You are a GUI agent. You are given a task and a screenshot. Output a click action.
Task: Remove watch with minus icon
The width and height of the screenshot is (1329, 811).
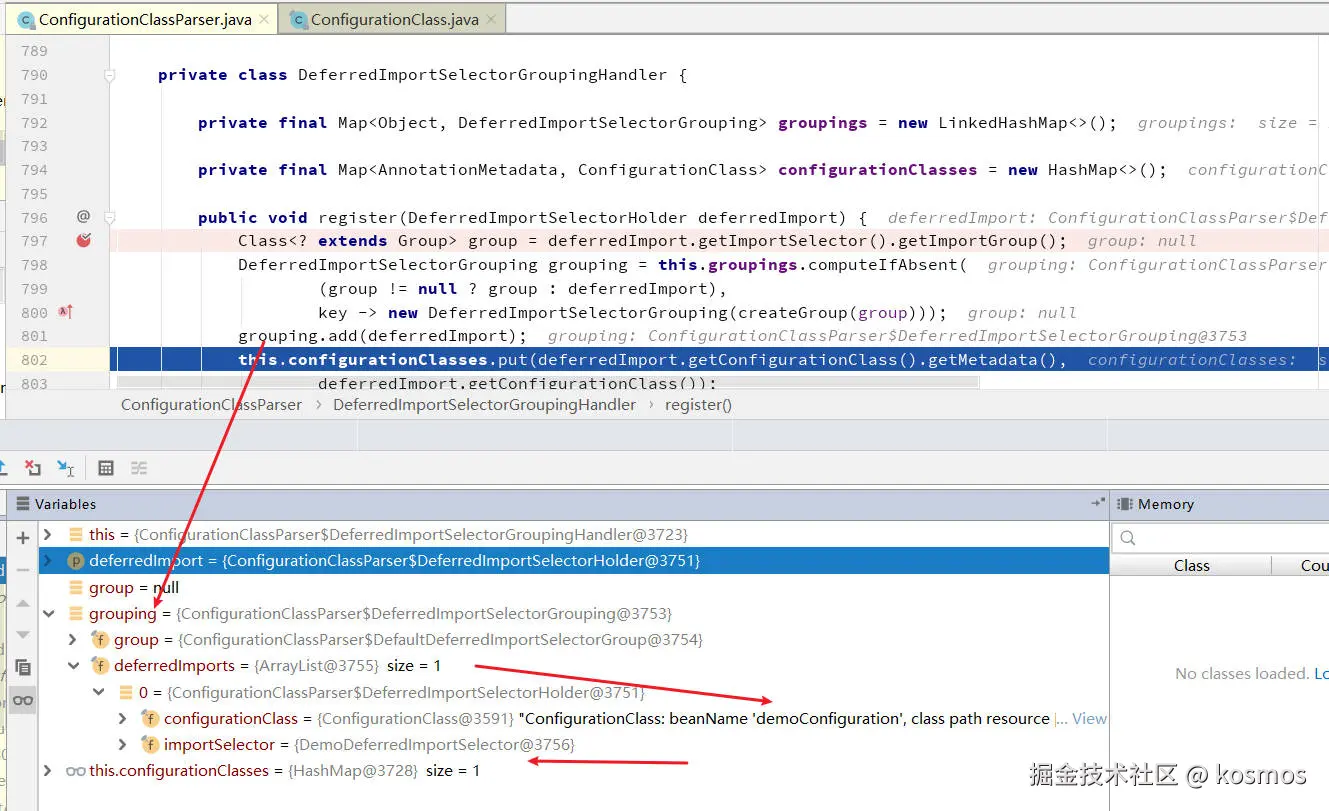(23, 570)
